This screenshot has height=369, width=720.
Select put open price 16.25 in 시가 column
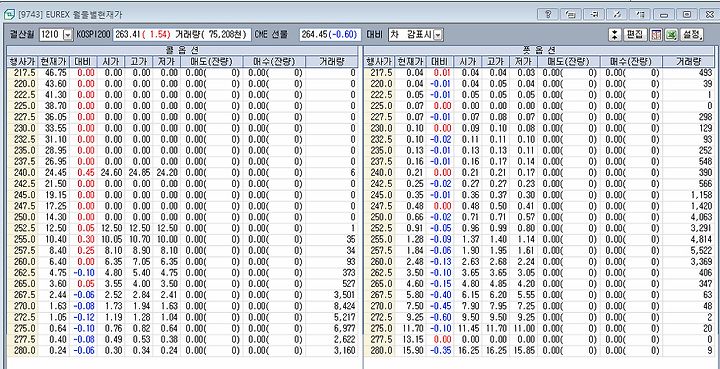tap(468, 350)
